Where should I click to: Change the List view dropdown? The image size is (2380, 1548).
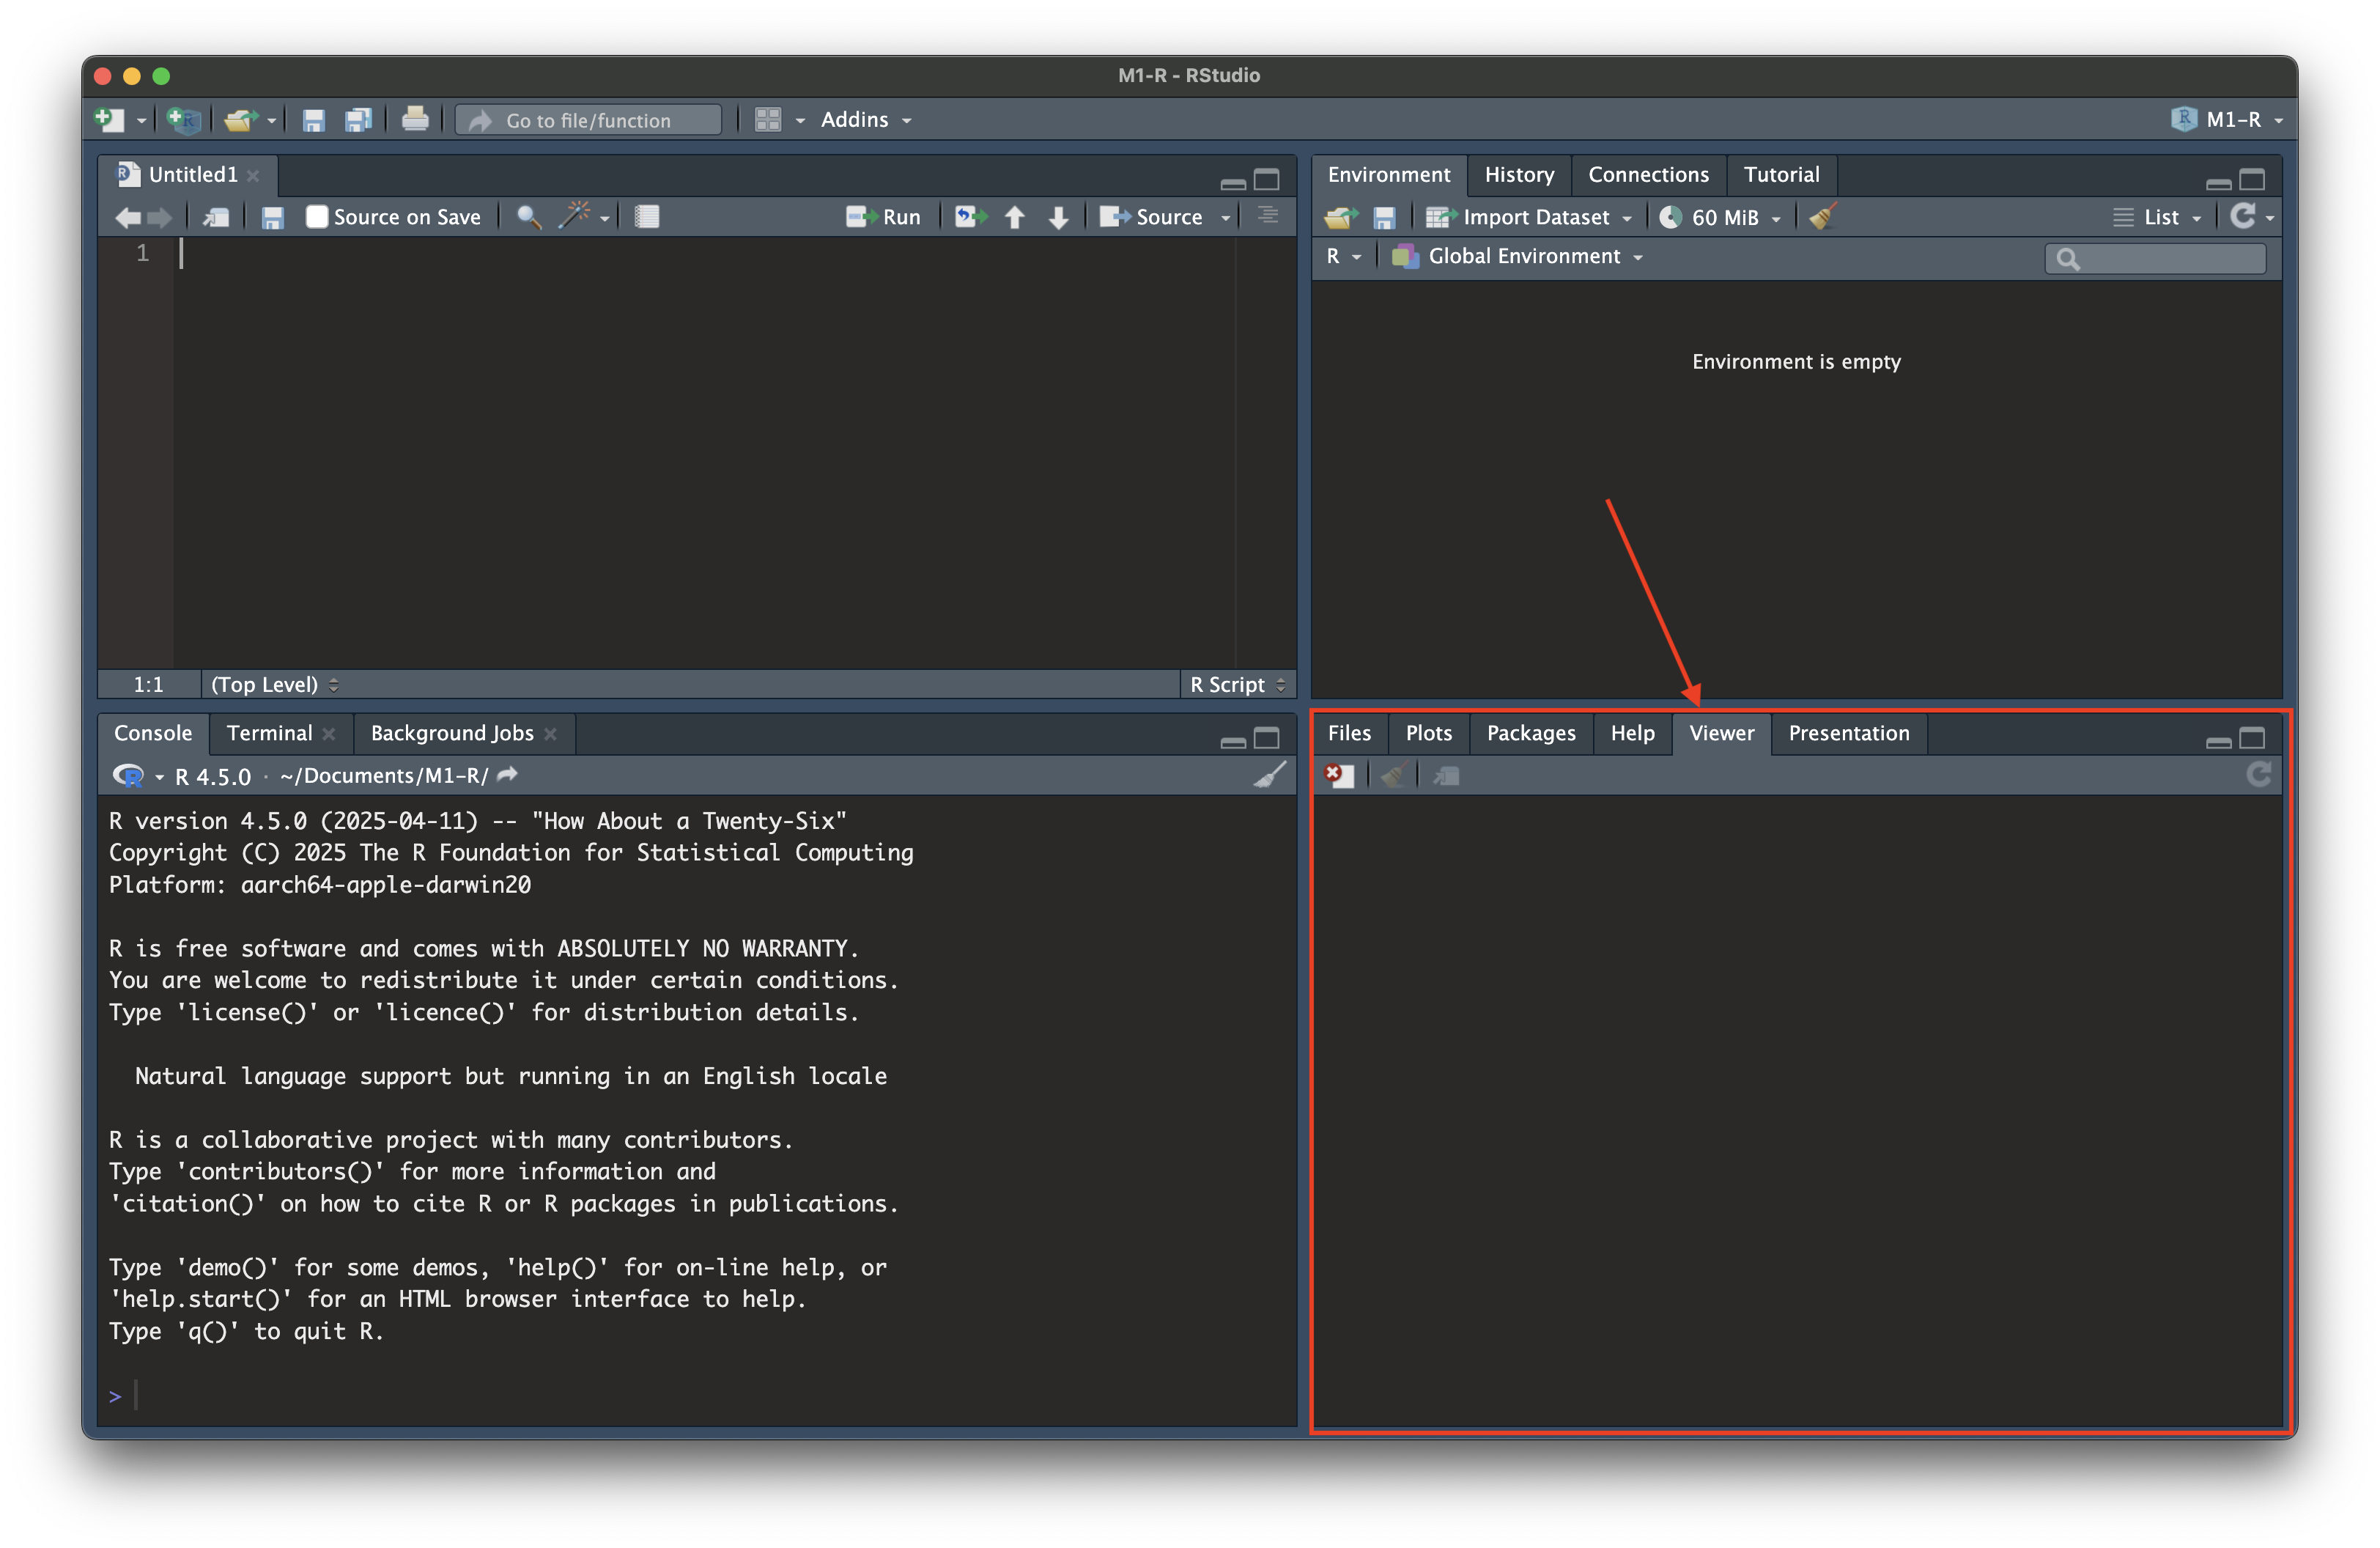click(x=2157, y=217)
